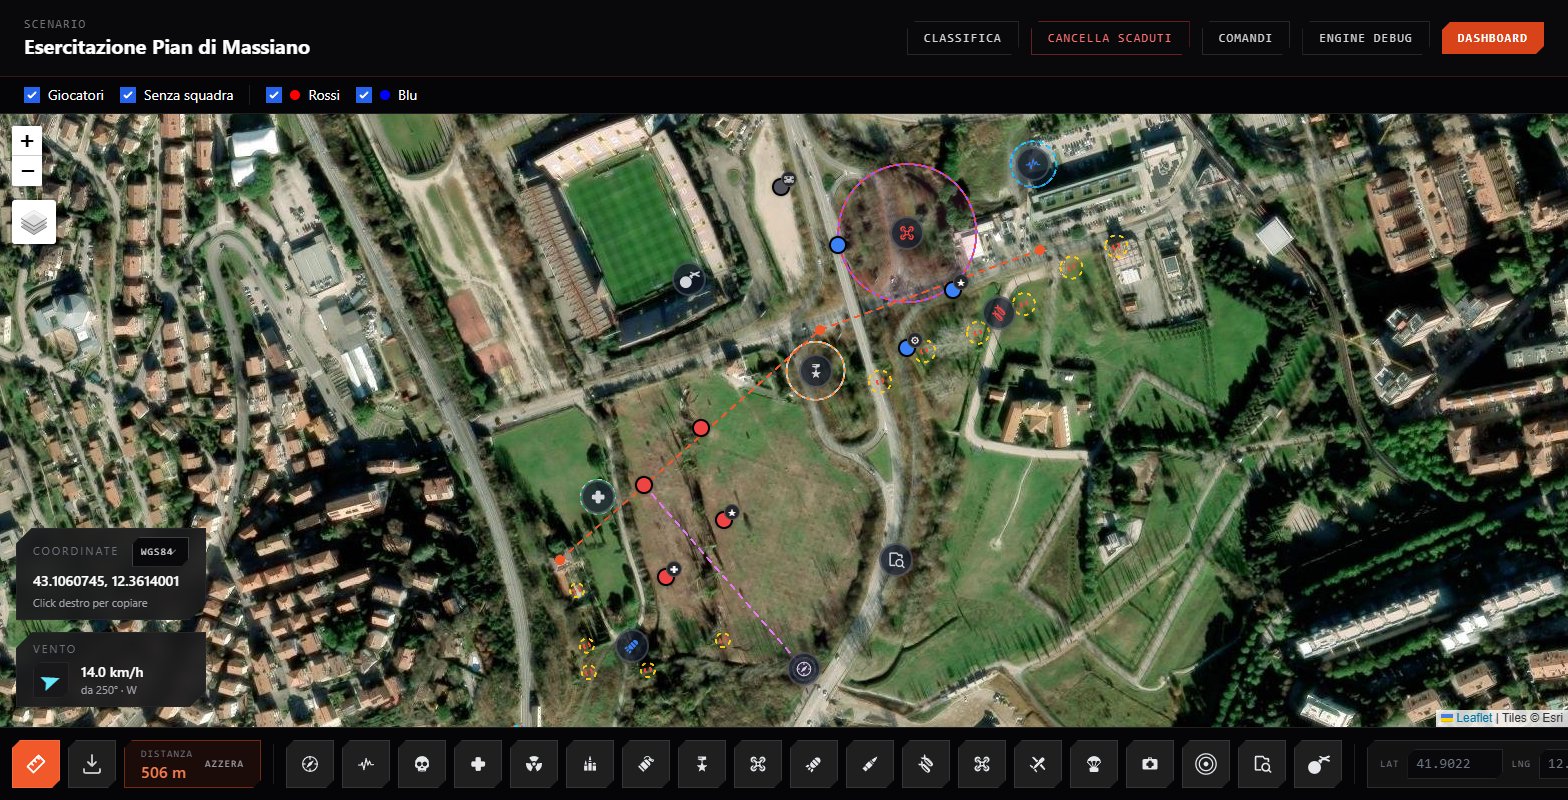Click the LAT input field showing 41.9022
Viewport: 1568px width, 800px height.
(x=1454, y=764)
